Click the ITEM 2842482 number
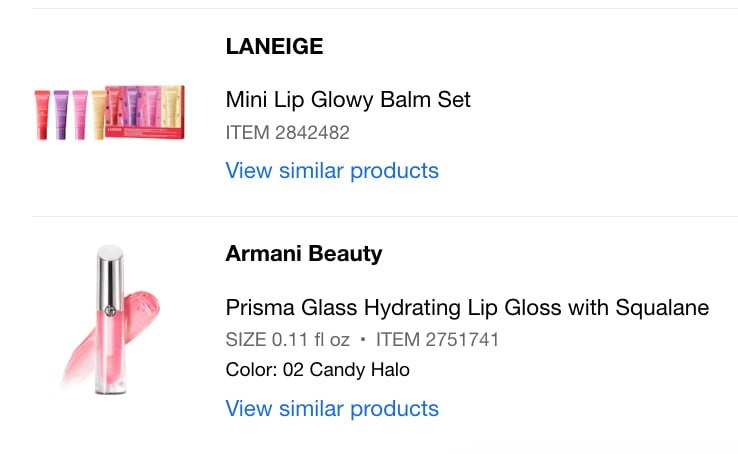The width and height of the screenshot is (738, 454). (x=287, y=132)
